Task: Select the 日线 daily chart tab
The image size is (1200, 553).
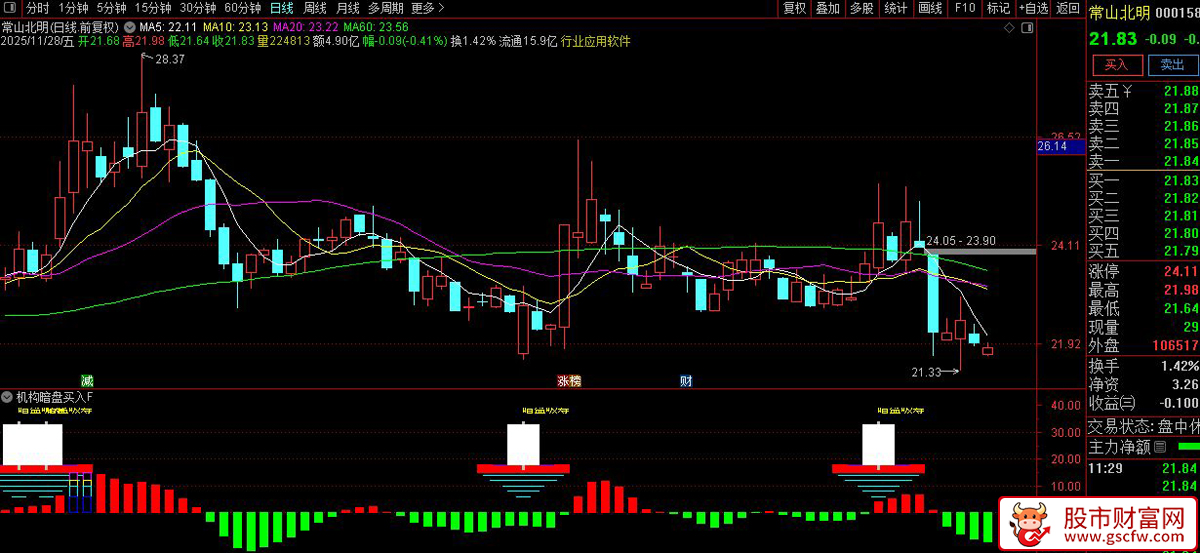Action: tap(282, 8)
